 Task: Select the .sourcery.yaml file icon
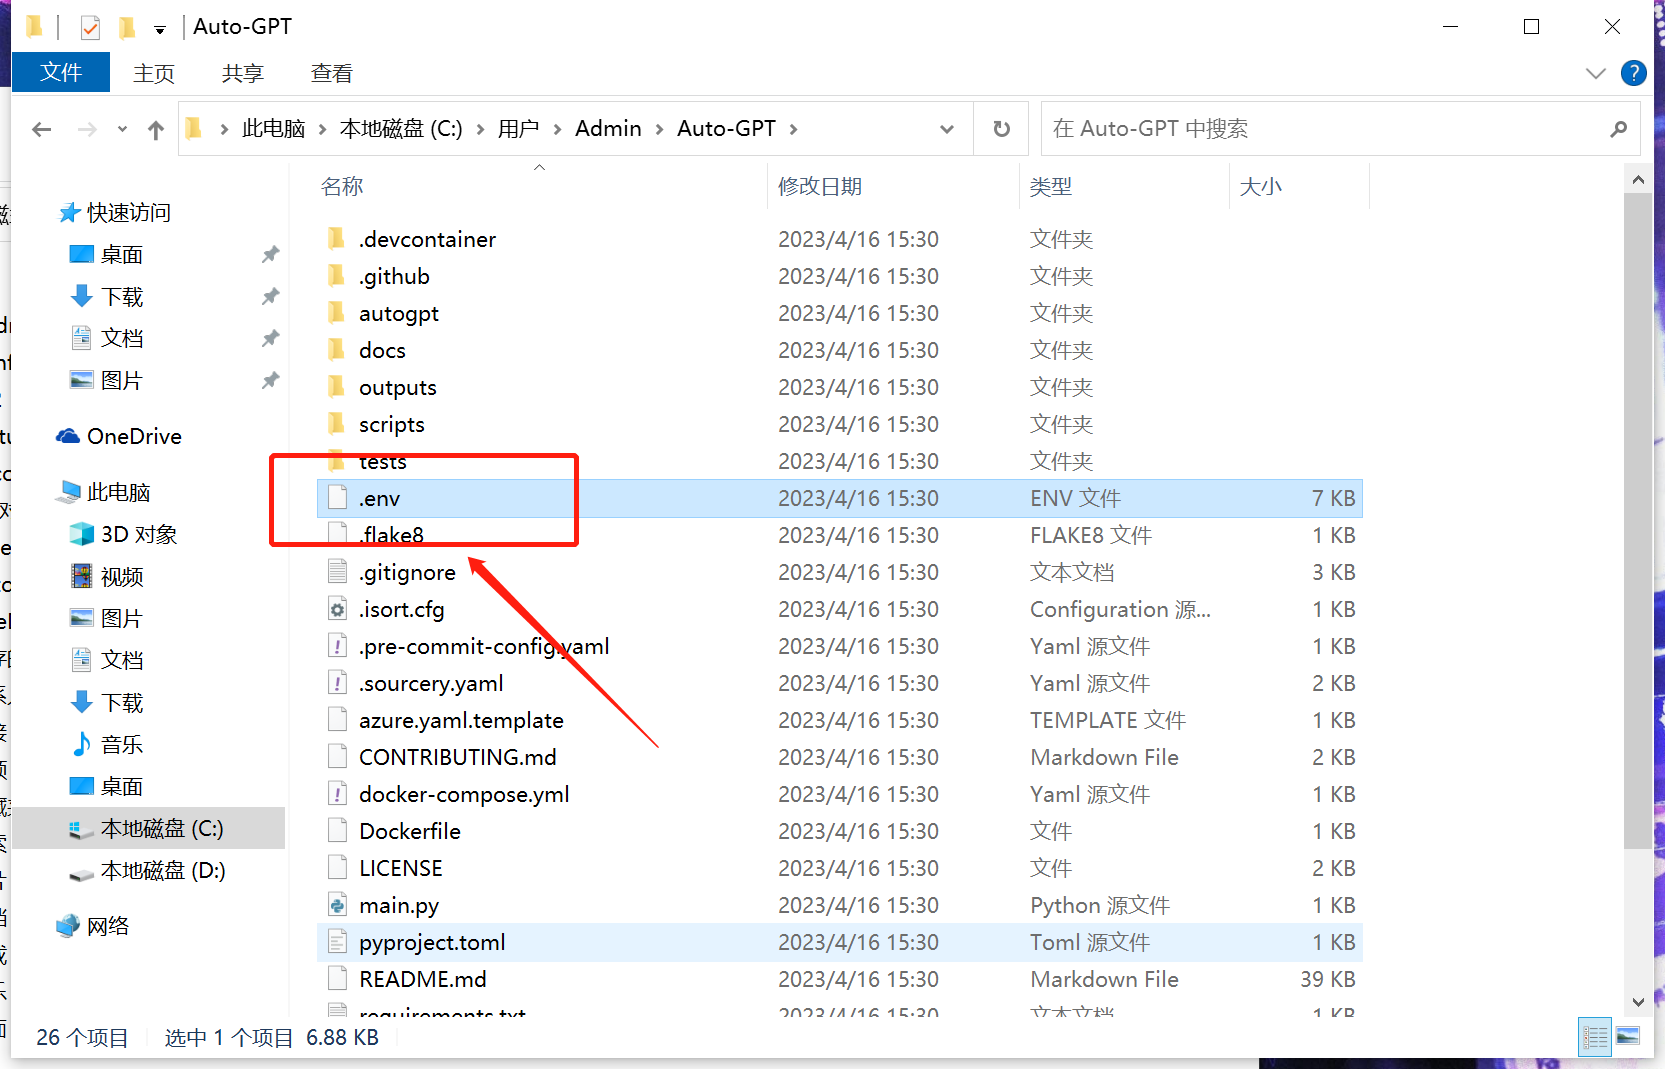click(x=338, y=683)
